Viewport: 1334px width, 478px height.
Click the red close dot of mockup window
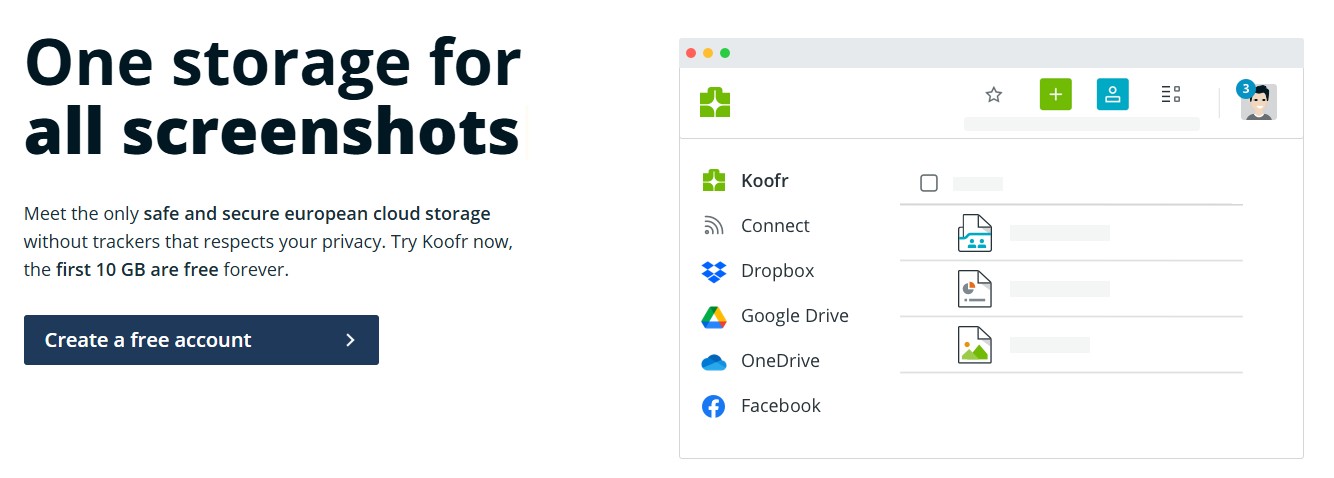tap(691, 53)
